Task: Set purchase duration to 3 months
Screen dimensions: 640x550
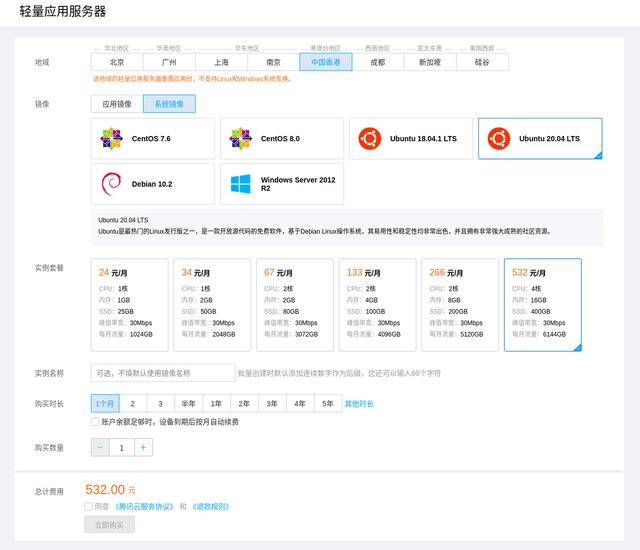Action: 160,404
